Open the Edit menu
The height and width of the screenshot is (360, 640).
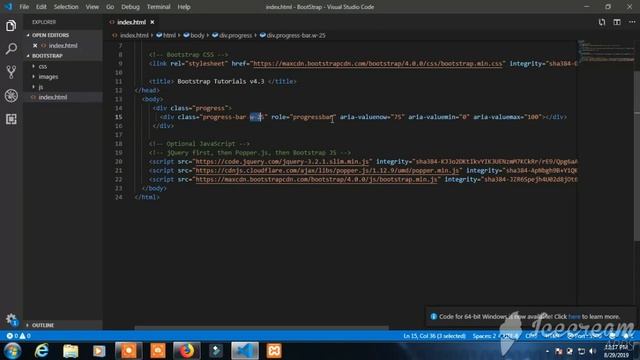41,7
